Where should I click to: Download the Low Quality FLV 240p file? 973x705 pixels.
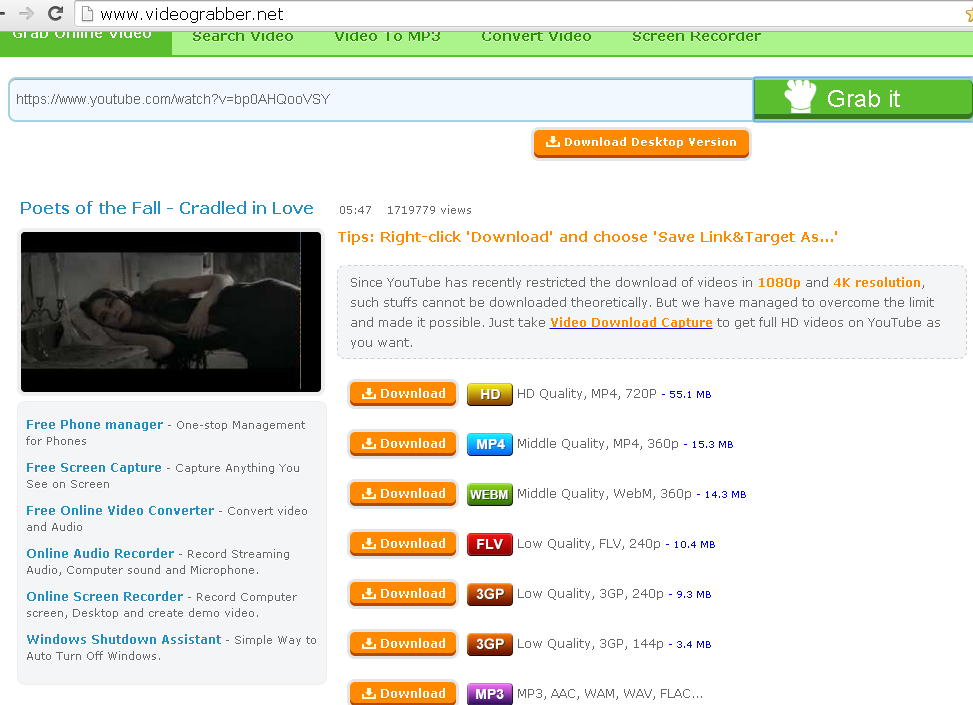(x=403, y=544)
